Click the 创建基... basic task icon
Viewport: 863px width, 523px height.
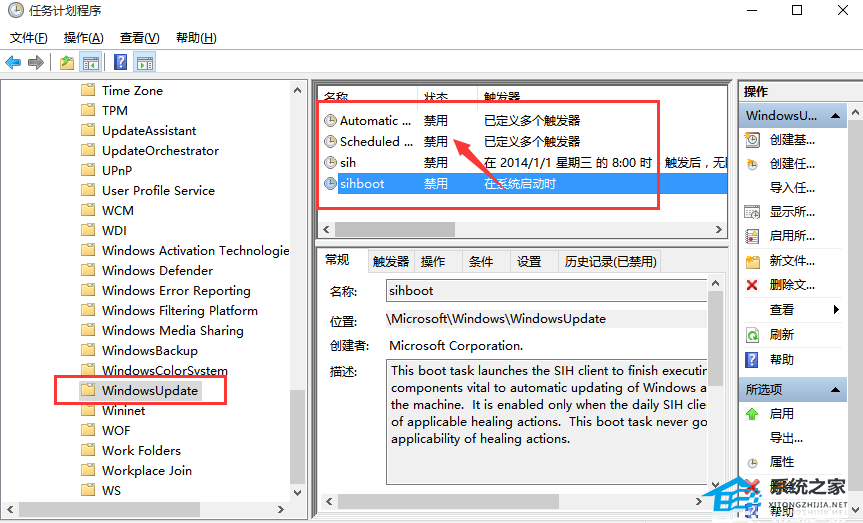coord(752,140)
